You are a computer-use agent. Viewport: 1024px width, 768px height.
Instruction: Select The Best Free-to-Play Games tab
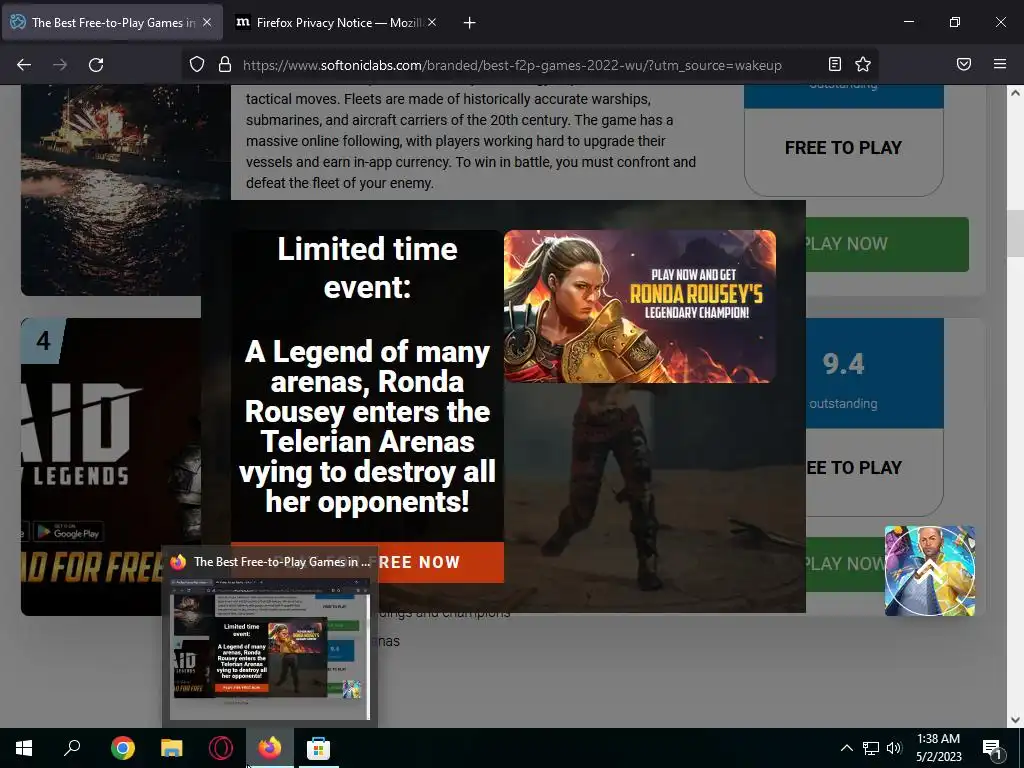pyautogui.click(x=112, y=22)
